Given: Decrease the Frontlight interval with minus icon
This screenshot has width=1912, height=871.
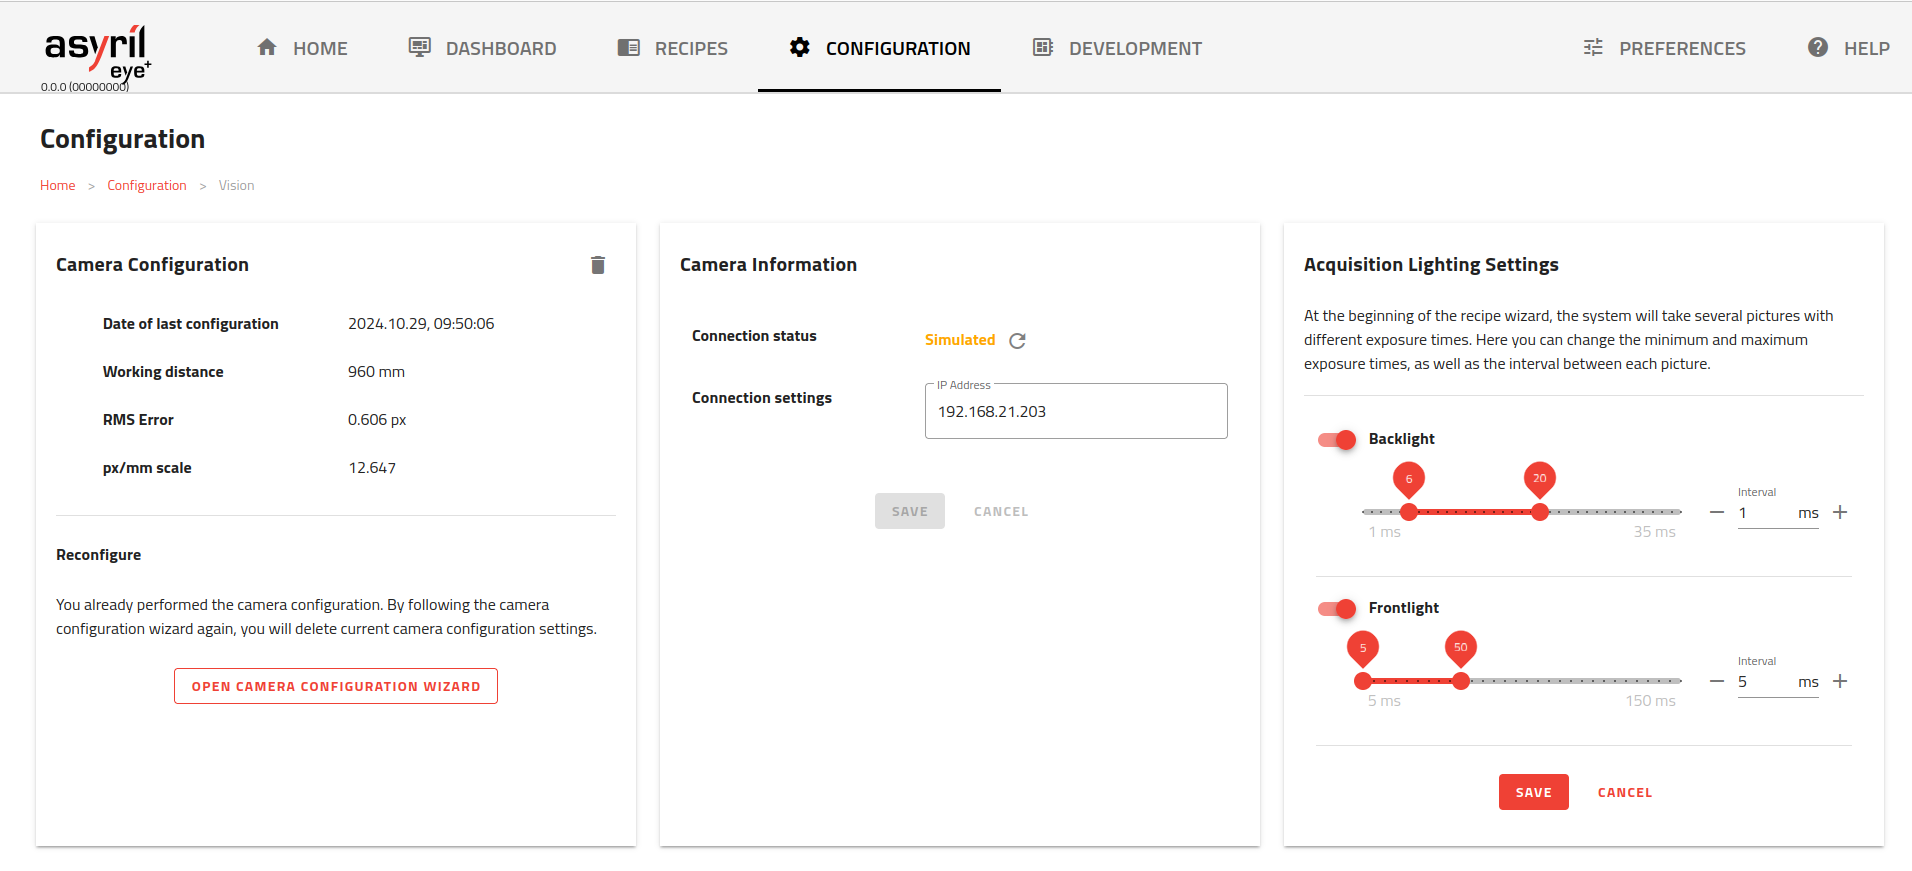Looking at the screenshot, I should click(1717, 682).
